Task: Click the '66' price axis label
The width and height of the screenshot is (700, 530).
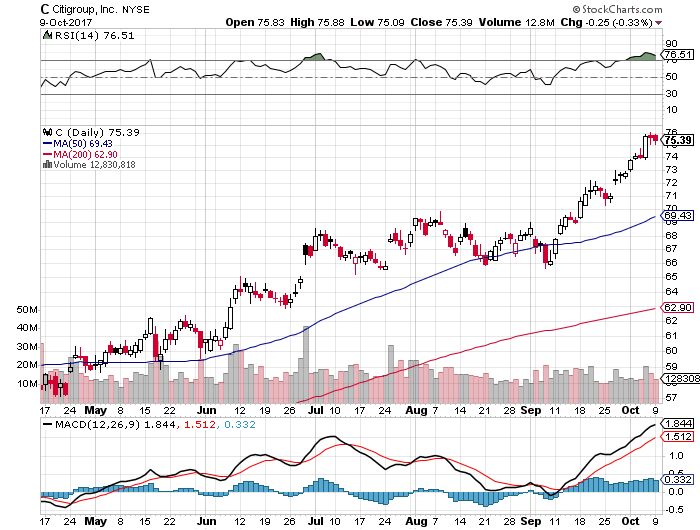Action: point(671,263)
